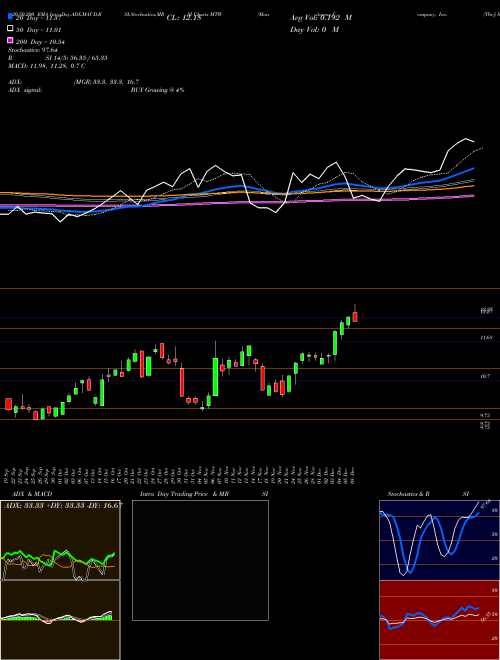Click the MACD histogram chart below the ADX chart
500x660 pixels.
60,620
